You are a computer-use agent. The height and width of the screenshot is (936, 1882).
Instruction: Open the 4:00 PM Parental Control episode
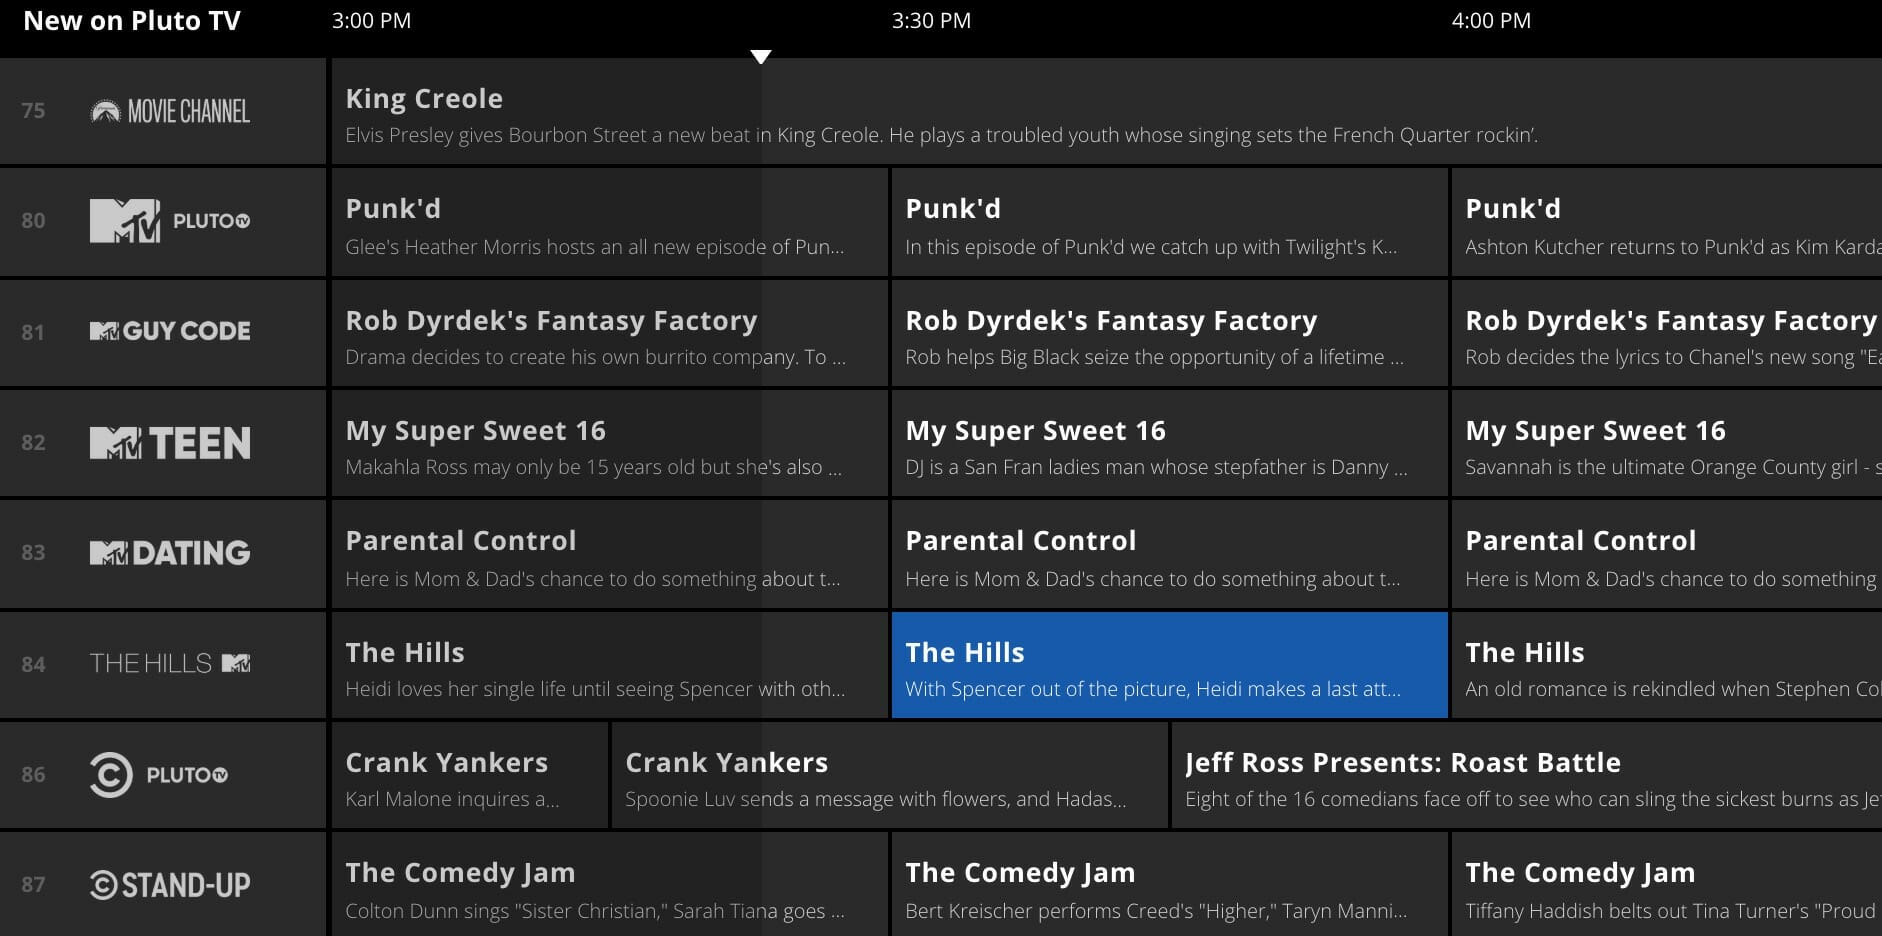pyautogui.click(x=1667, y=554)
